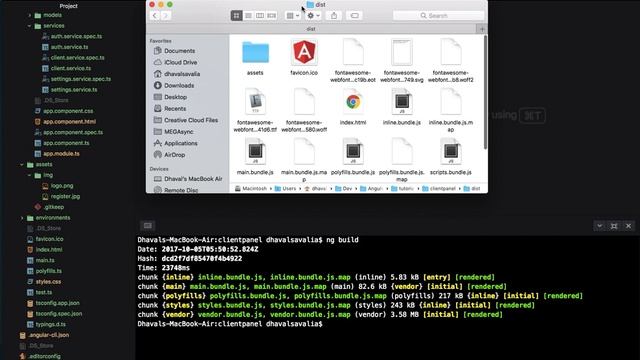
Task: Select the fontawesome-webfont .svg file icon
Action: click(x=402, y=52)
